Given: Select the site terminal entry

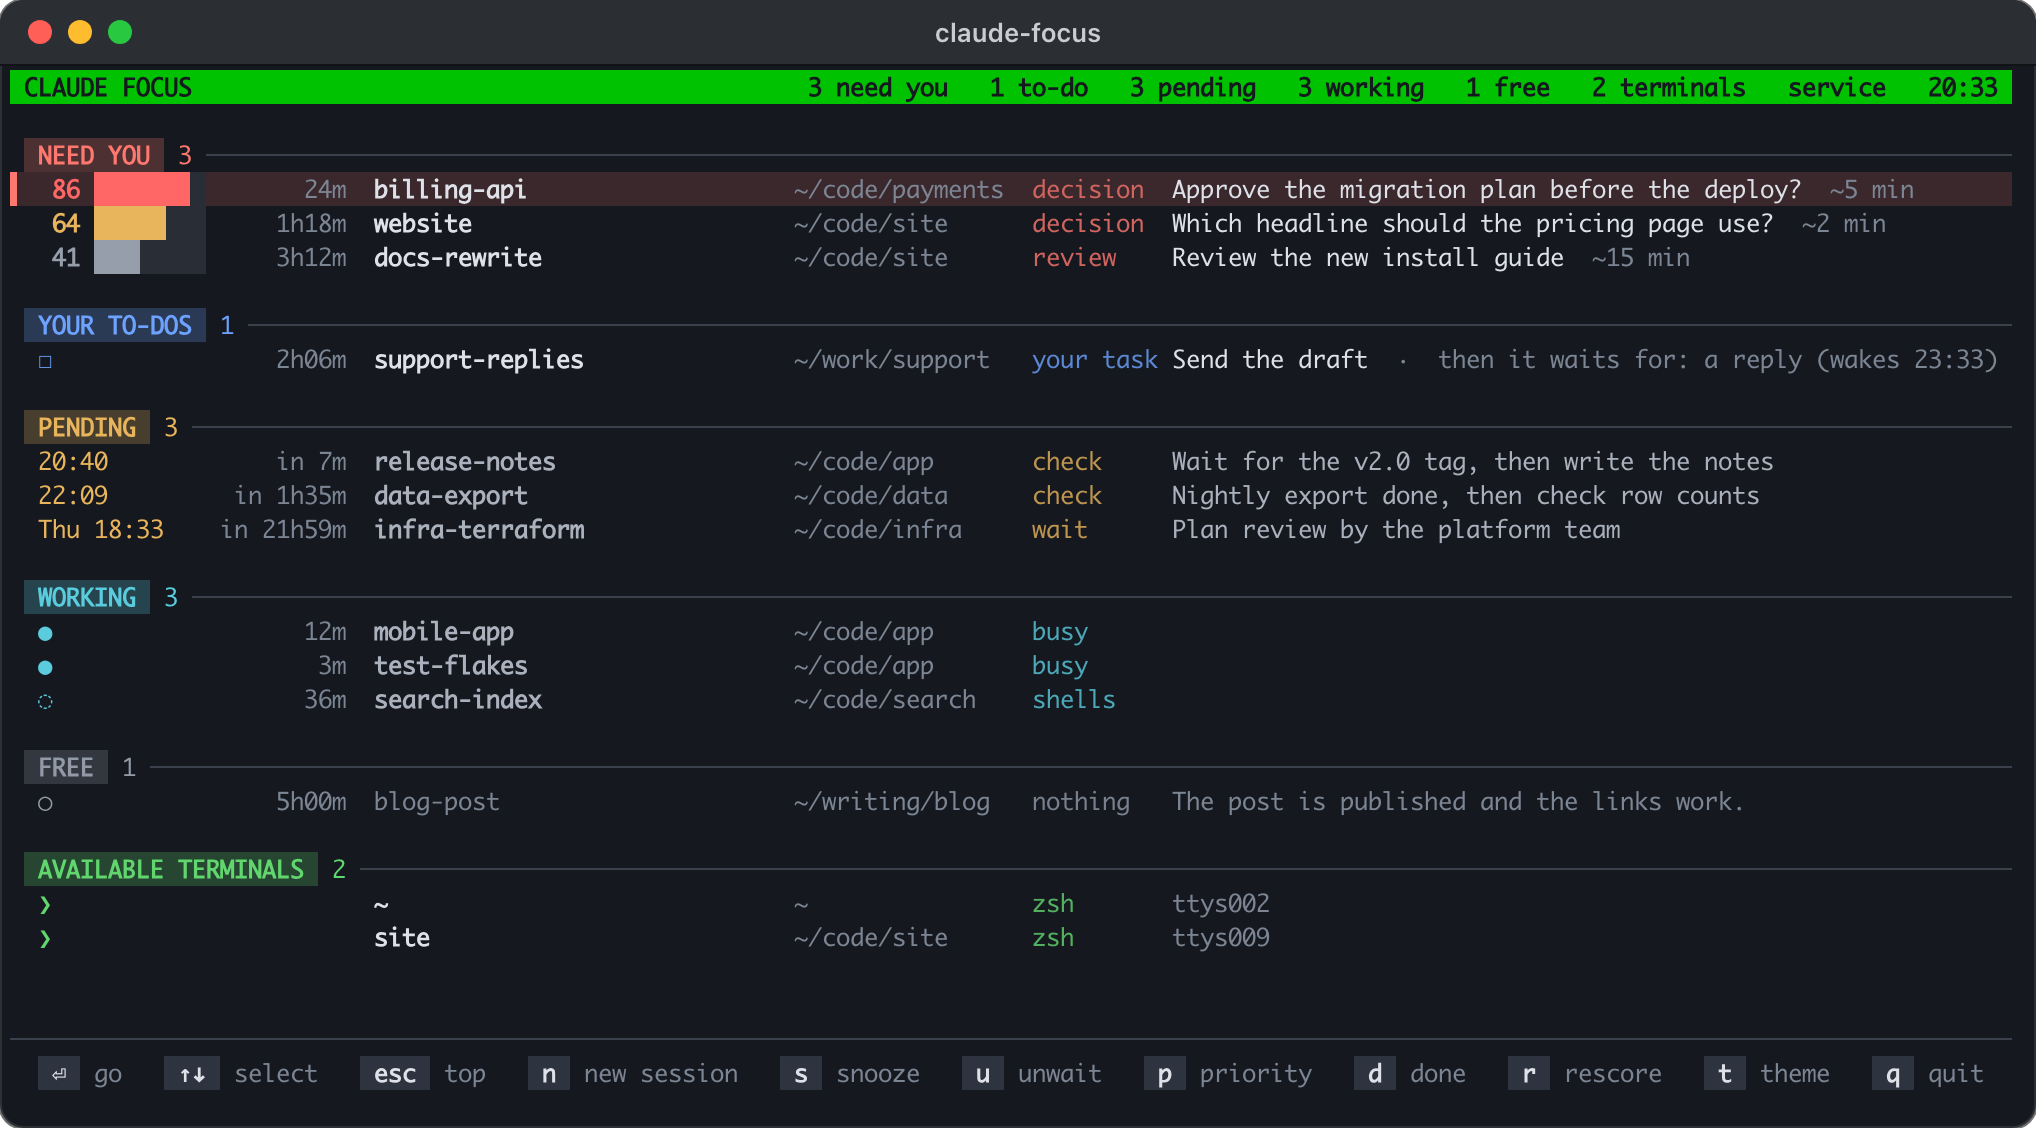Looking at the screenshot, I should 402,937.
